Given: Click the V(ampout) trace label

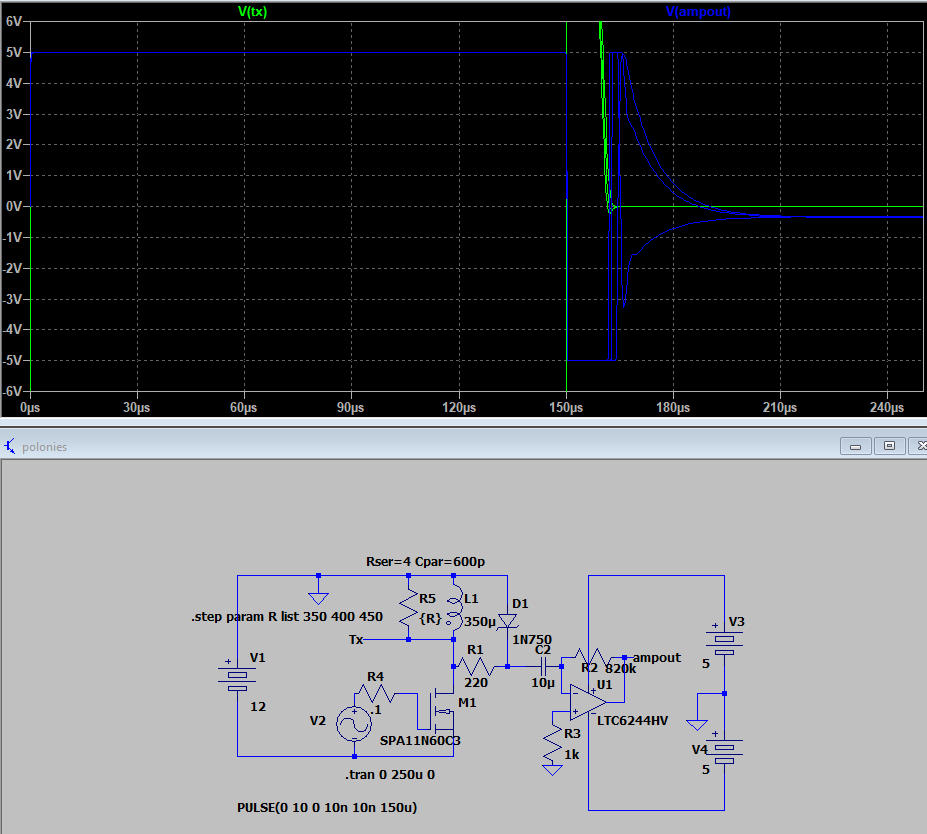Looking at the screenshot, I should coord(698,12).
